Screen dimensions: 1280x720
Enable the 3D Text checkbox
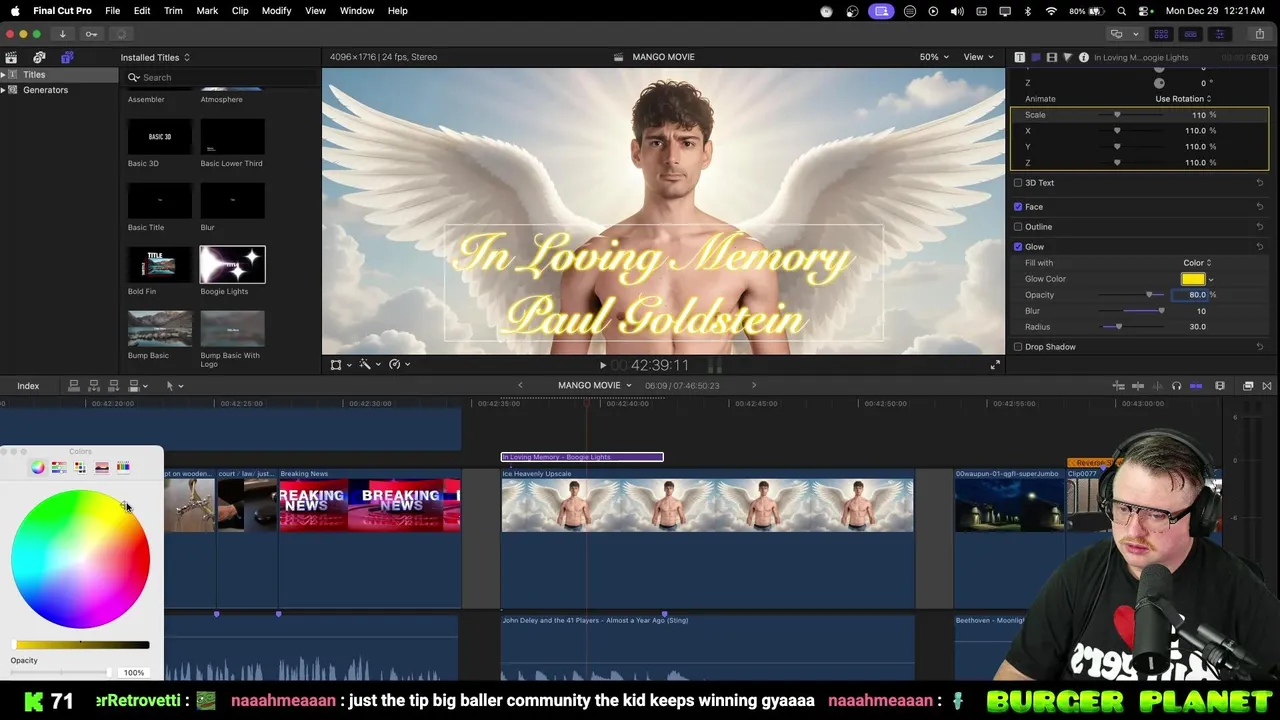click(x=1018, y=183)
